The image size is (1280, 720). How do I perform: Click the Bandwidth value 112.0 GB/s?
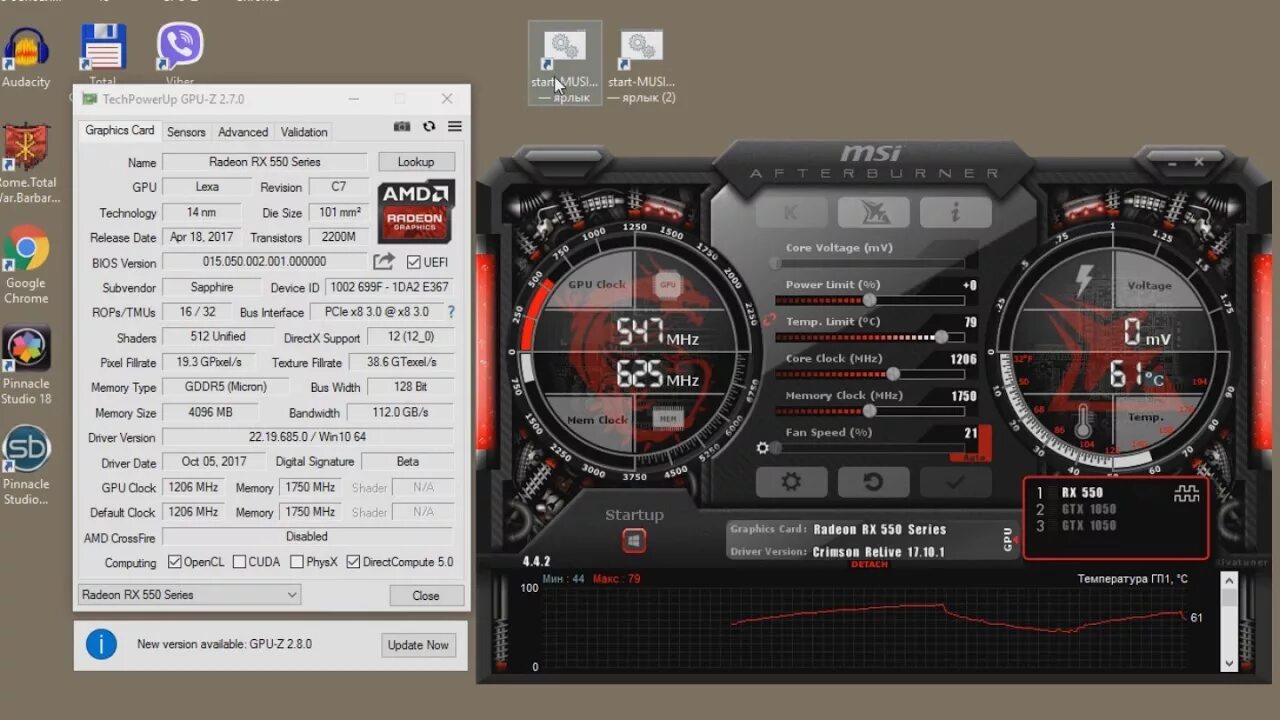(400, 412)
